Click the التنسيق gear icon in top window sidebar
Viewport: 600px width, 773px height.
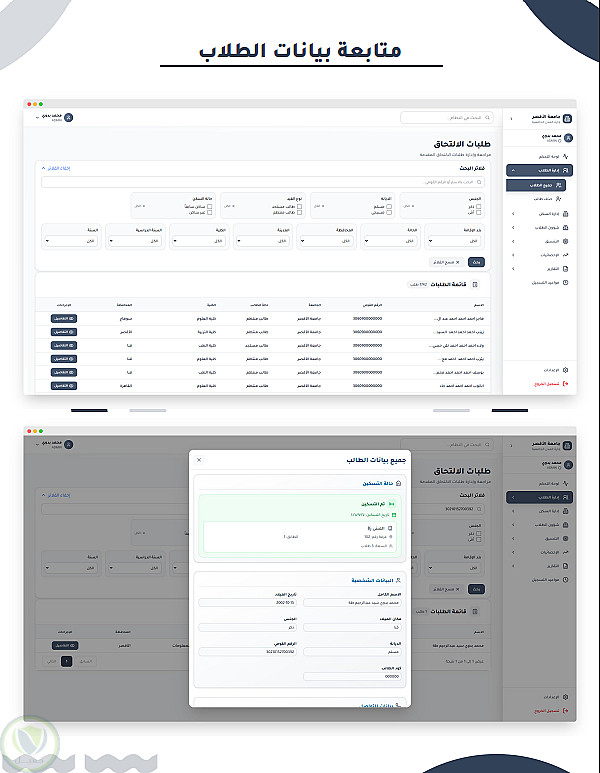pyautogui.click(x=565, y=242)
